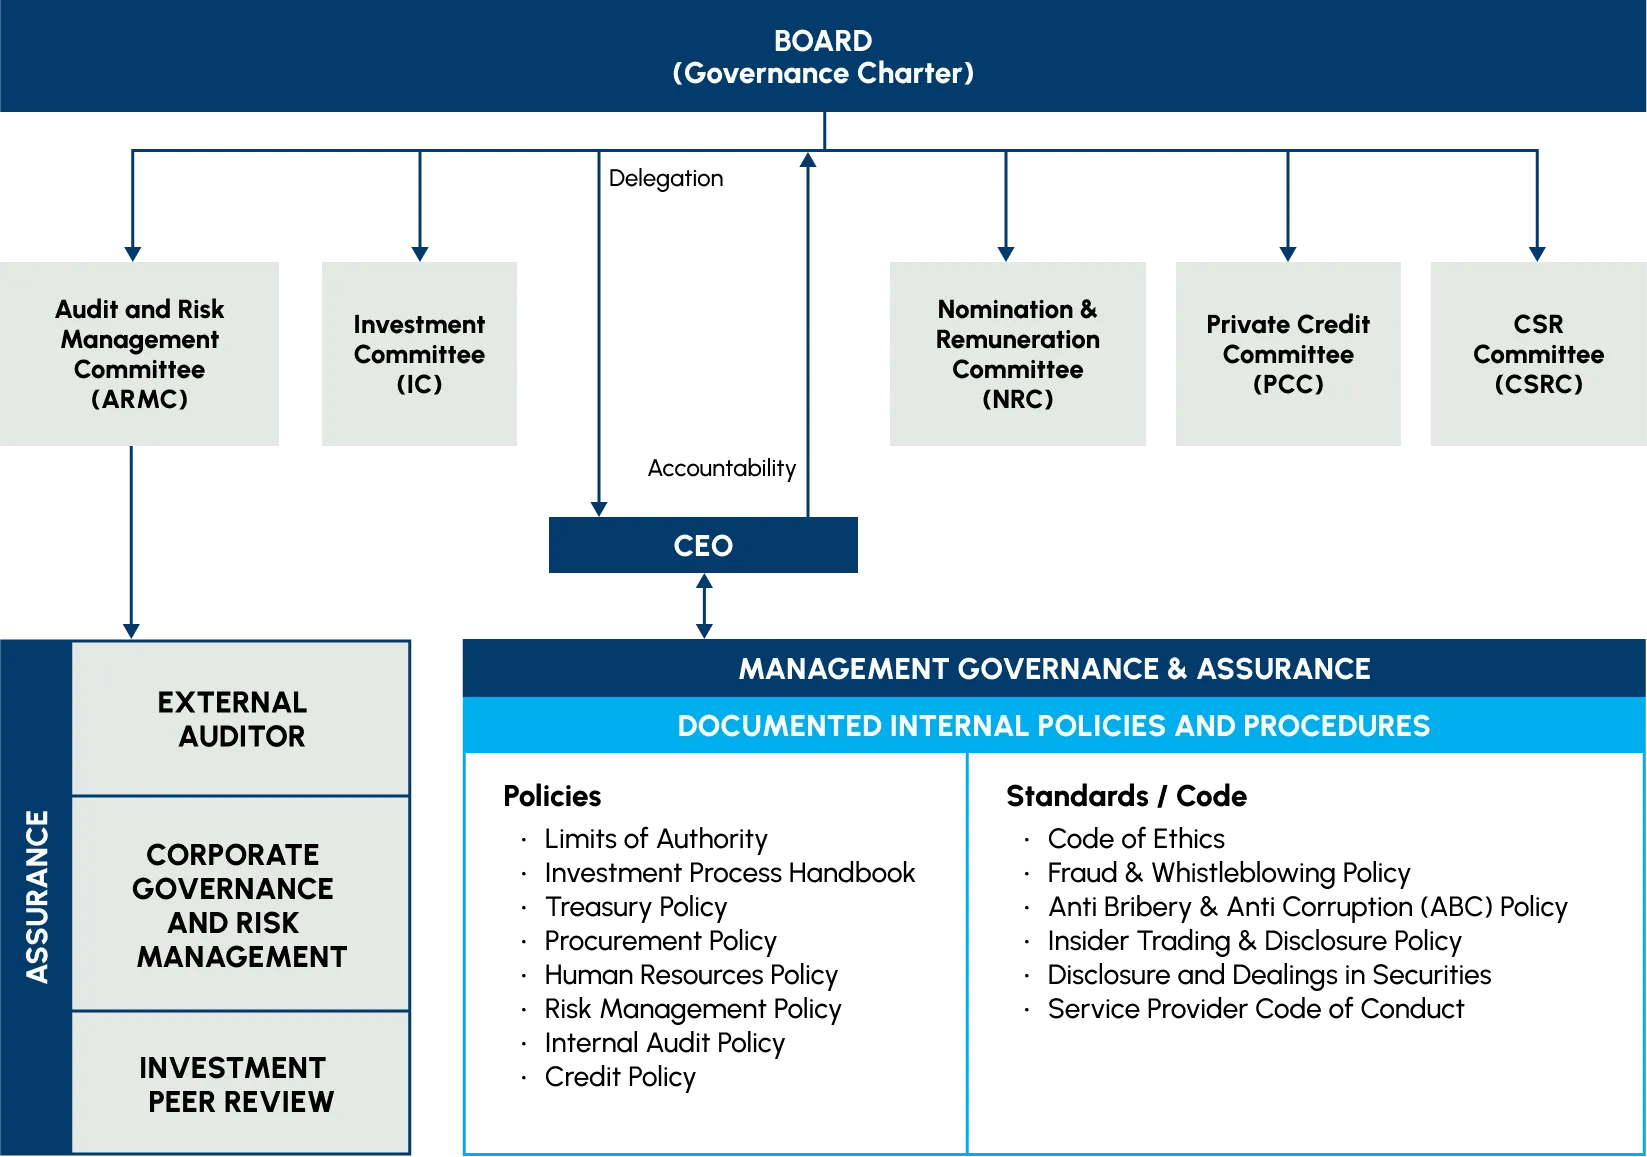Viewport: 1647px width, 1157px height.
Task: Click the BOARD (Governance Charter) header box
Action: tap(823, 56)
